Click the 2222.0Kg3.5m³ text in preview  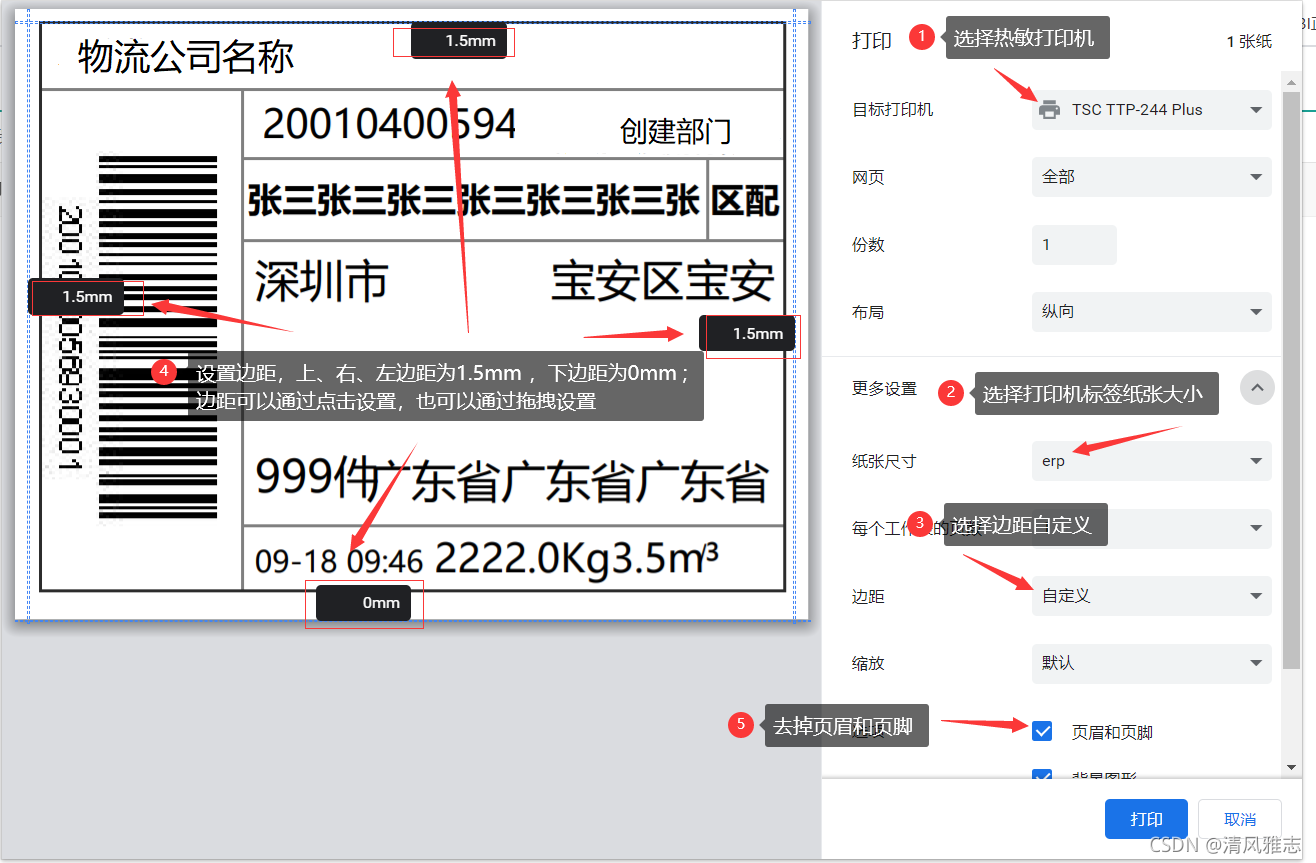577,559
